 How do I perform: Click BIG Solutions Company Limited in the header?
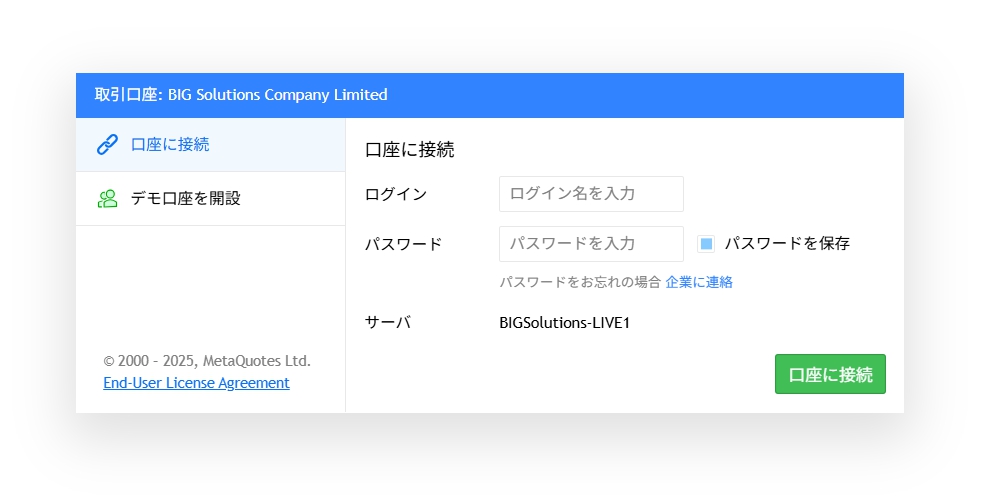(277, 95)
